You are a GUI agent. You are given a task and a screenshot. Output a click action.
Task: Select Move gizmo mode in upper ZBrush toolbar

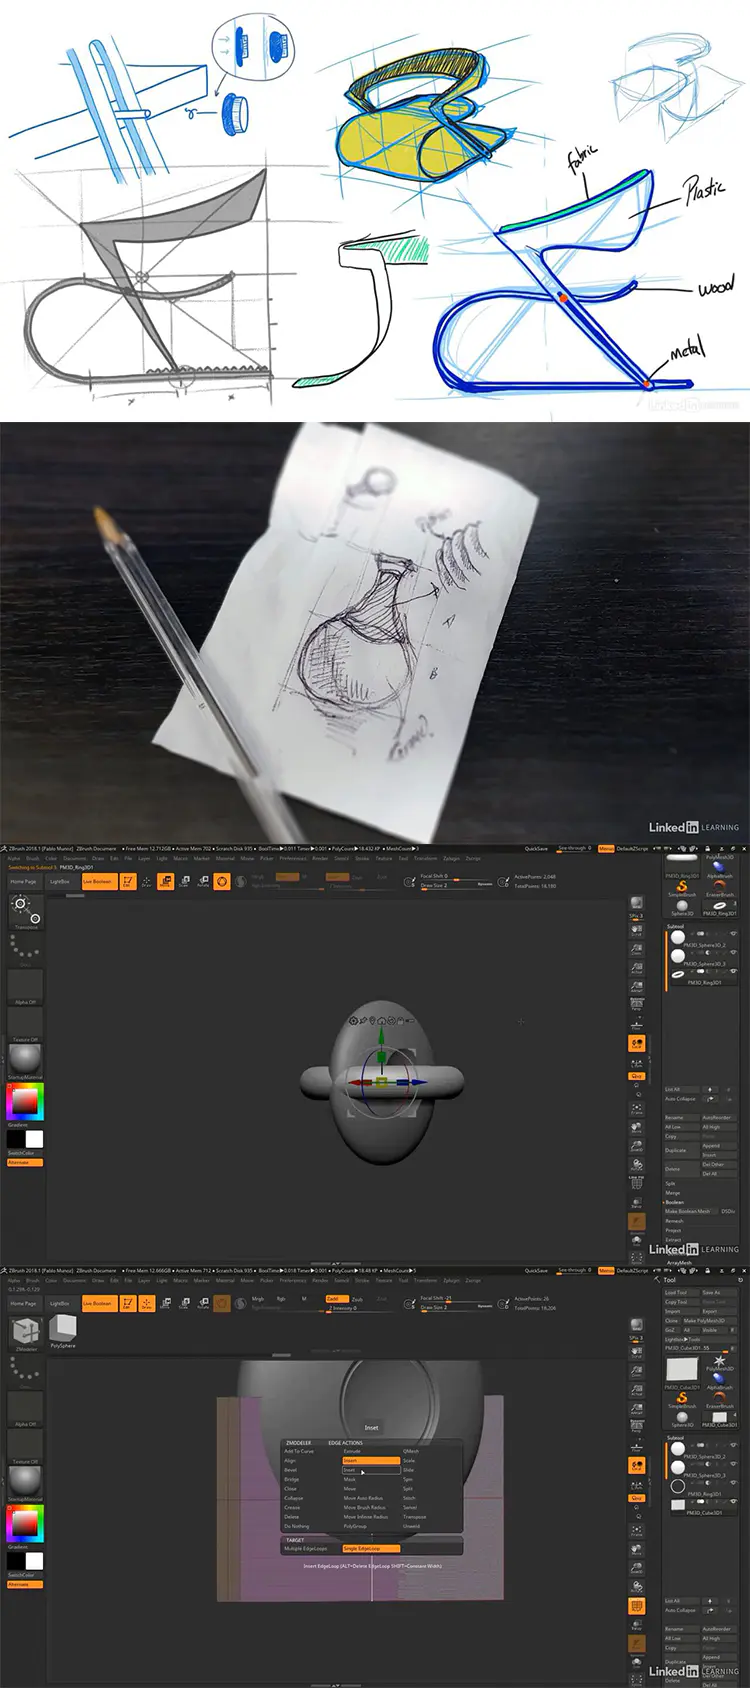(x=165, y=881)
